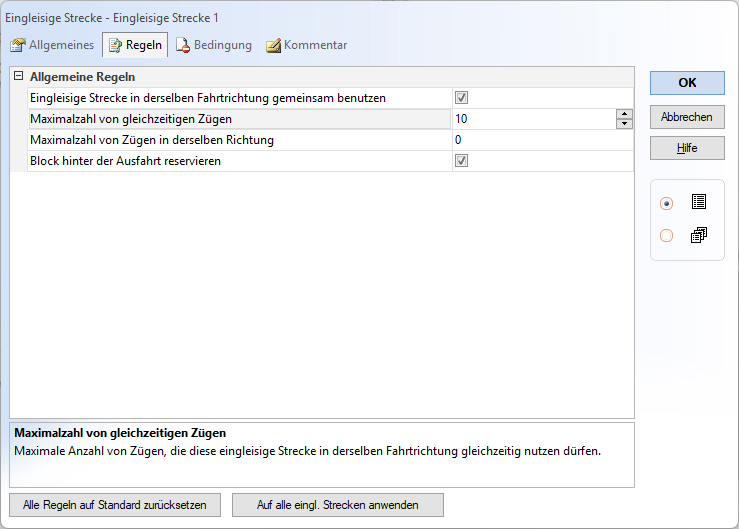
Task: Click Alle Regeln auf Standard zurücksetzen
Action: pyautogui.click(x=114, y=505)
